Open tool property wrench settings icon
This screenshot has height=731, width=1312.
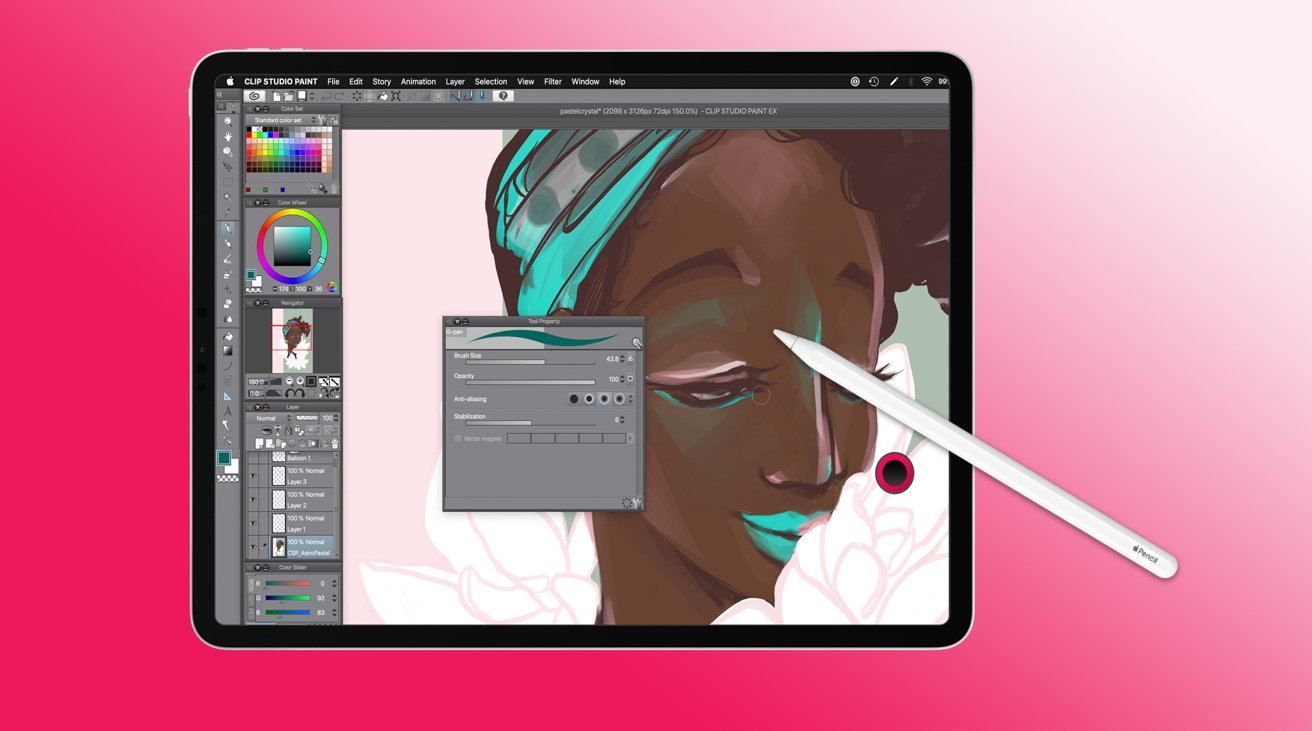[636, 503]
